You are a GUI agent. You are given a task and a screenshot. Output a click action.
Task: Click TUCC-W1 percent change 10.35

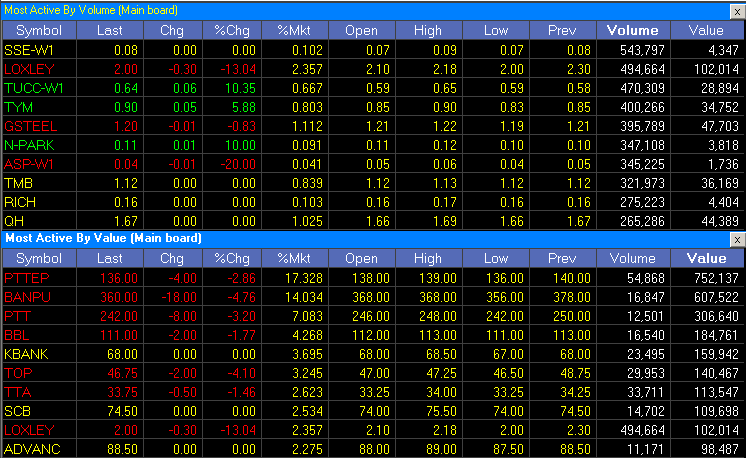tap(240, 88)
